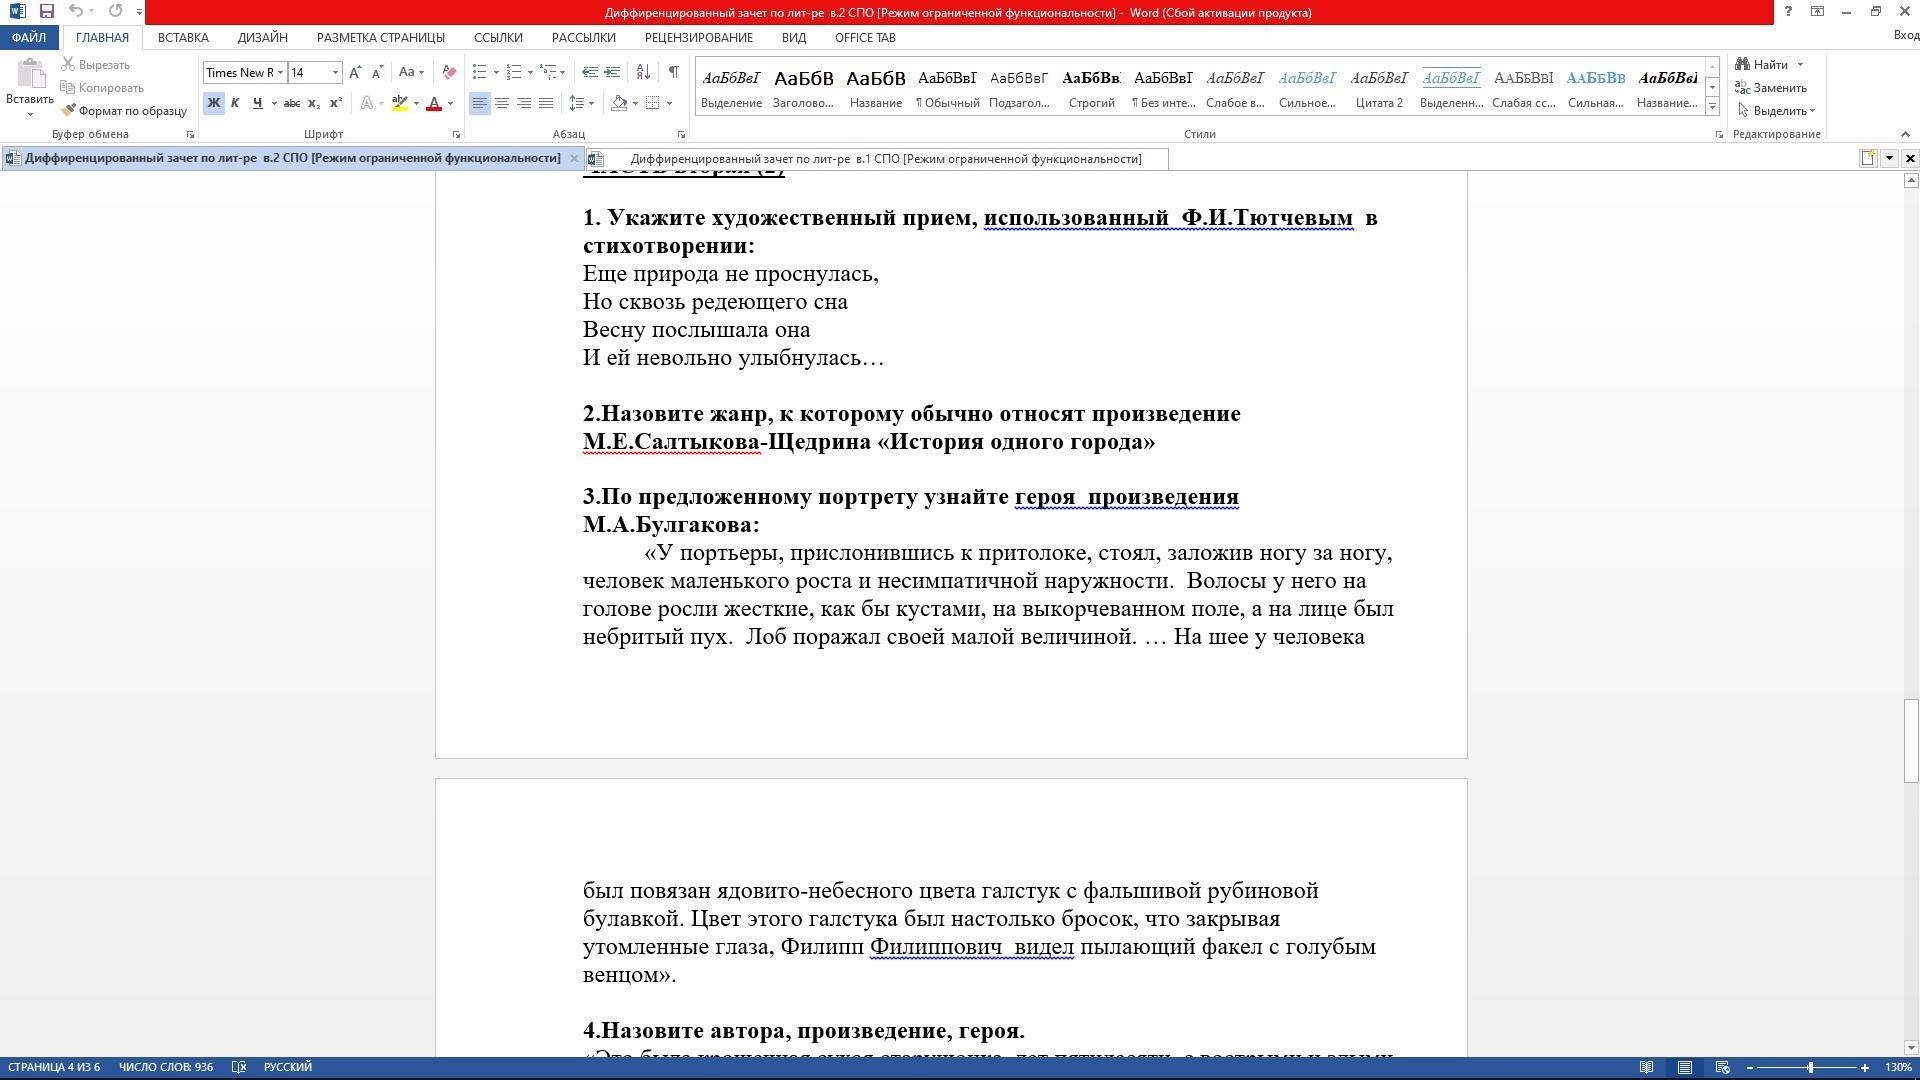This screenshot has width=1920, height=1080.
Task: Expand the line spacing dropdown
Action: 592,103
